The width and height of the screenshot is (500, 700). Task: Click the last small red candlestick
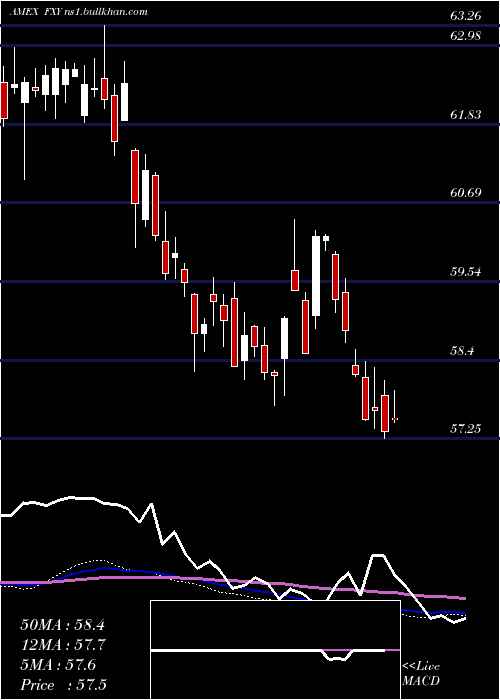(x=395, y=419)
